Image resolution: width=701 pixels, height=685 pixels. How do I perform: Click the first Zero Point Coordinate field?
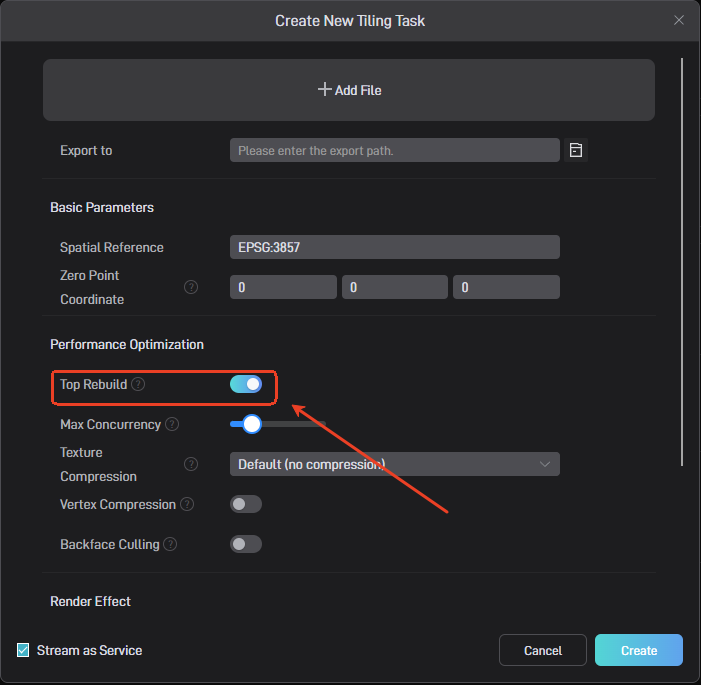coord(283,287)
